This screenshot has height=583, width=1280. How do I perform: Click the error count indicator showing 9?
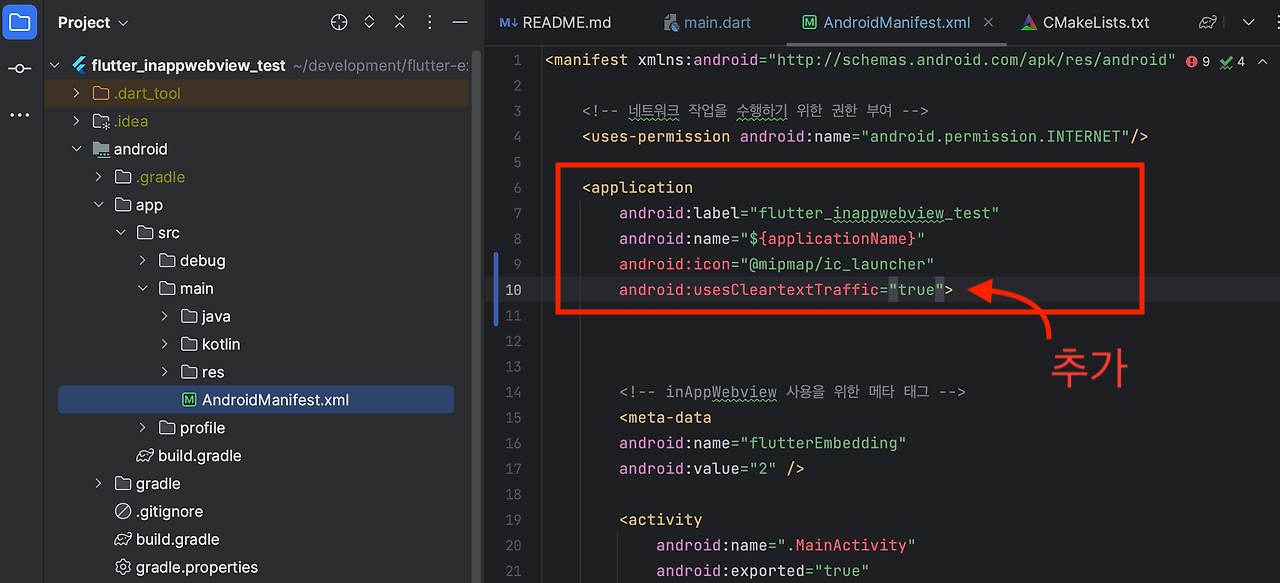(x=1198, y=61)
